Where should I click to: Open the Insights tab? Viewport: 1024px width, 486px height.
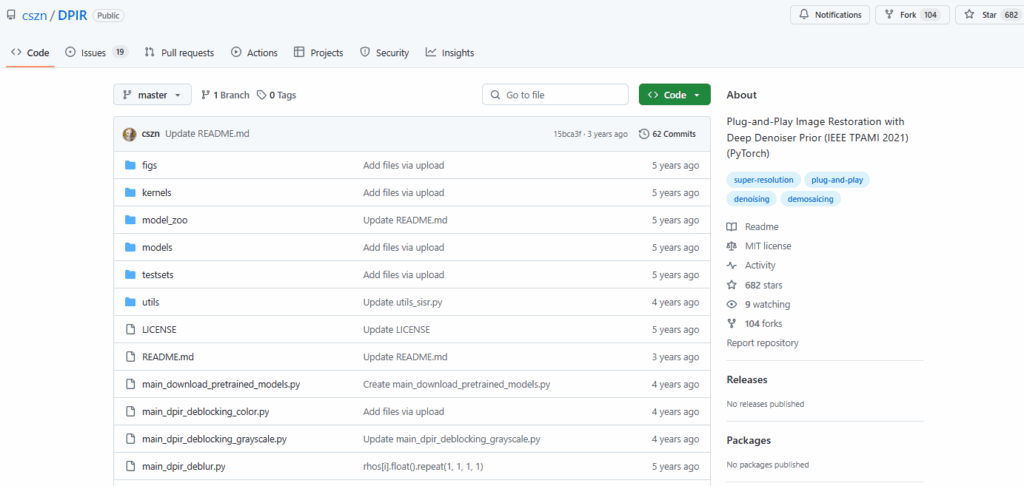tap(449, 53)
